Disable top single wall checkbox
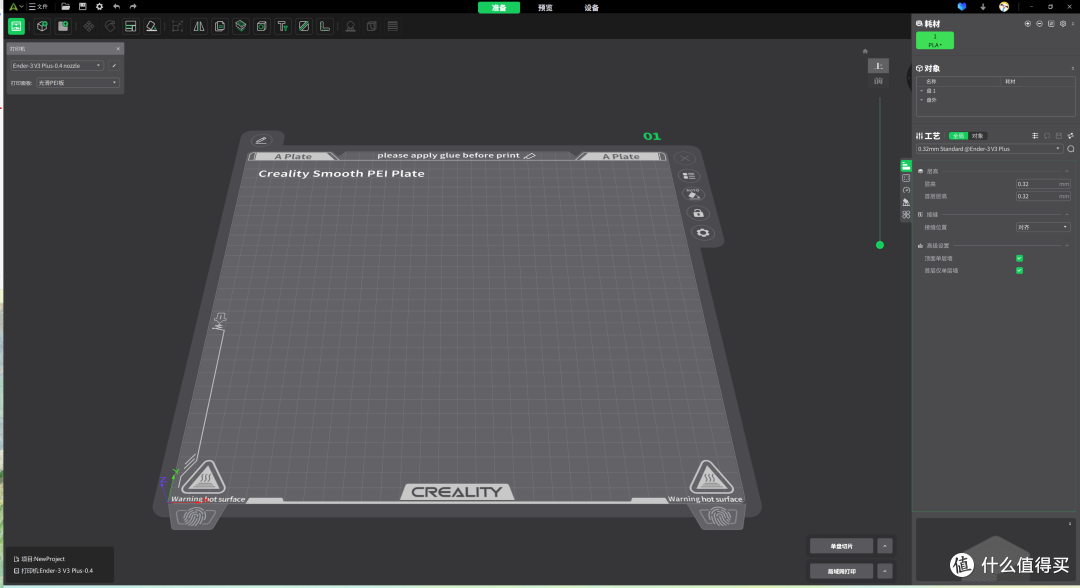 point(1019,258)
